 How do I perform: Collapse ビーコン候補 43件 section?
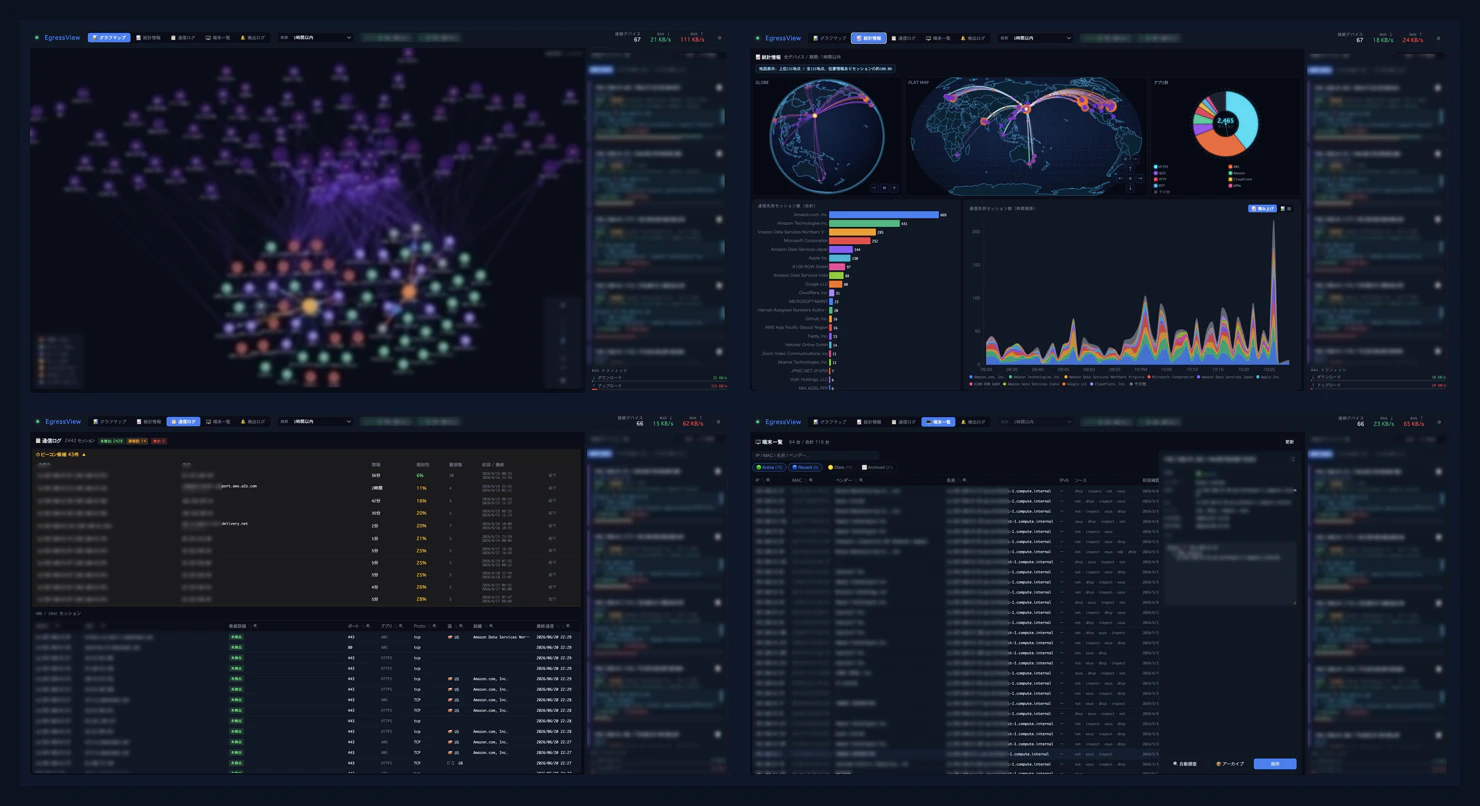[62, 454]
